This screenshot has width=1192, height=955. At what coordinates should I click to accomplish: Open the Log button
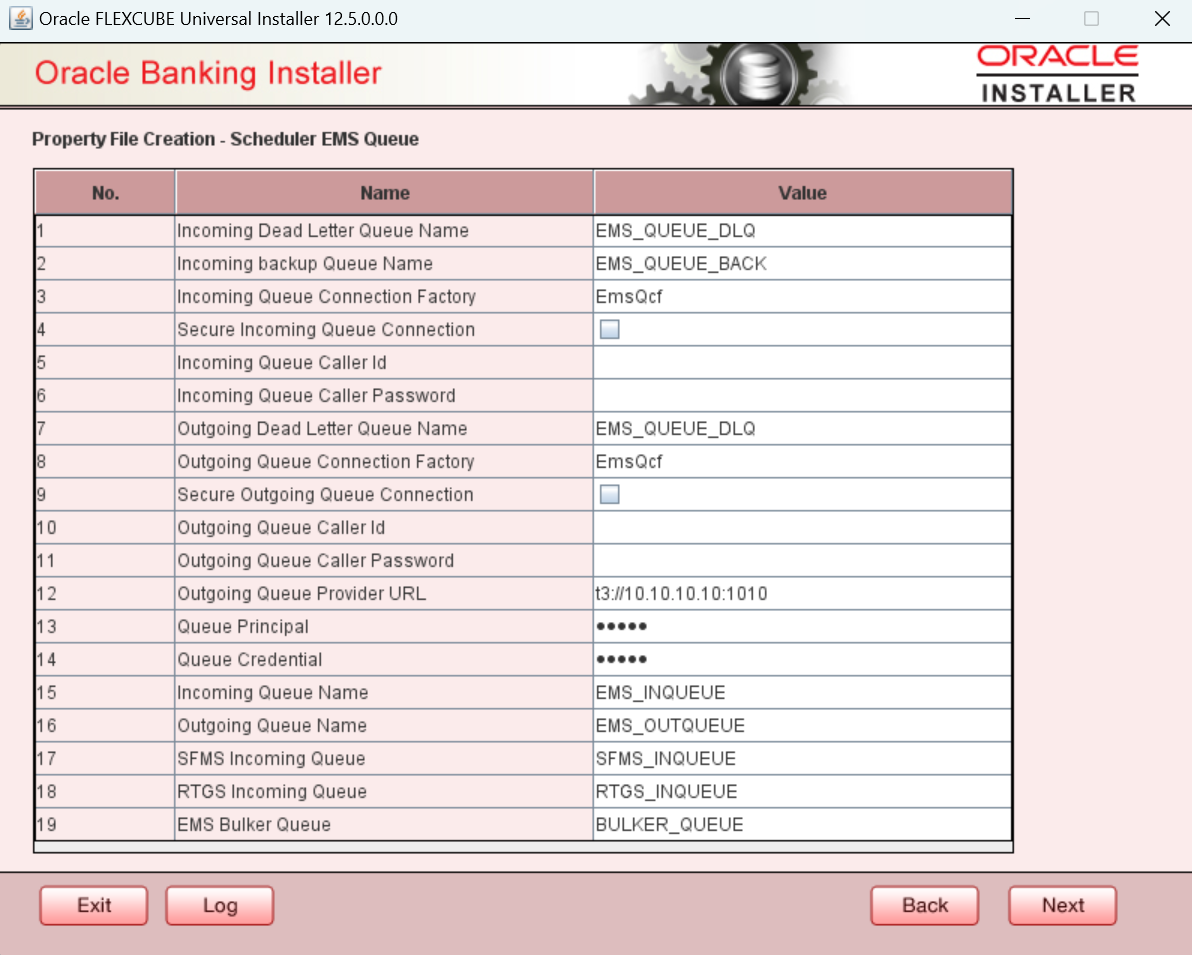click(x=220, y=906)
